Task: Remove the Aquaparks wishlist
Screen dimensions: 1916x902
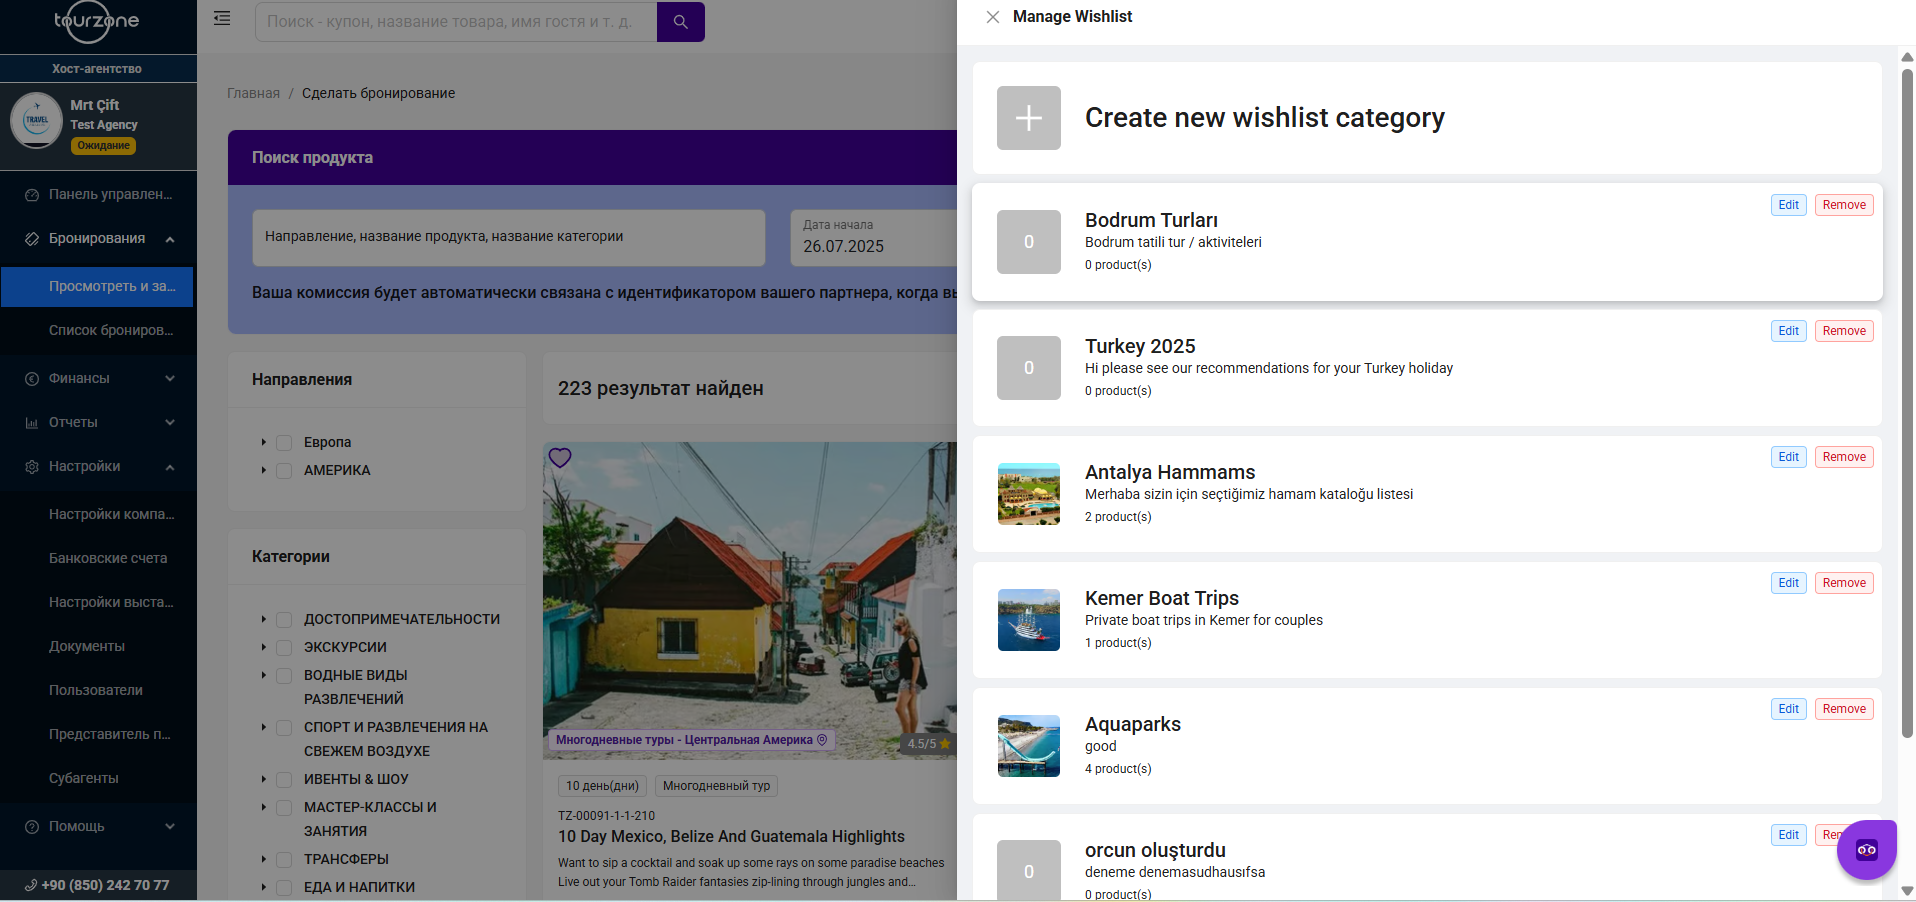Action: tap(1844, 709)
